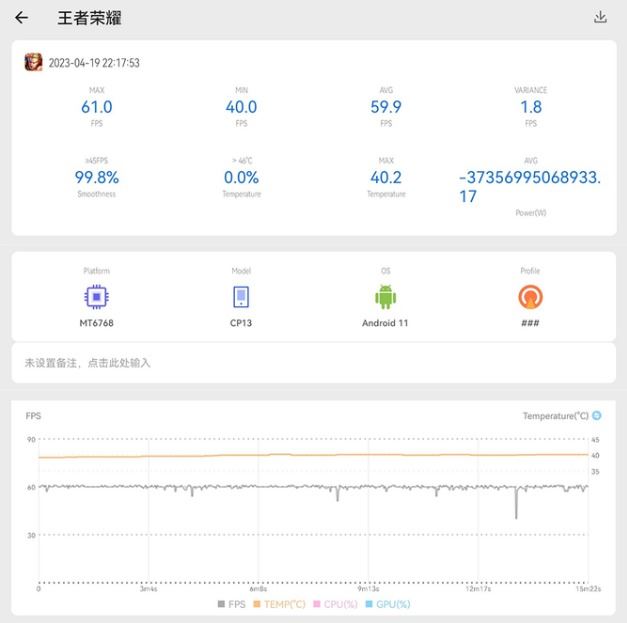Select the CP13 model device icon
The width and height of the screenshot is (627, 623).
pyautogui.click(x=241, y=297)
